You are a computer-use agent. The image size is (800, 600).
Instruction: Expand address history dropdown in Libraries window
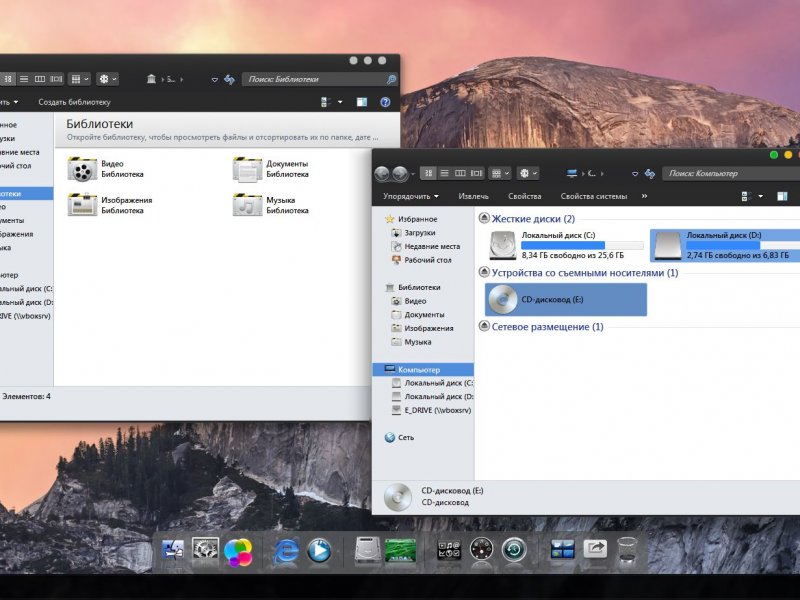coord(215,80)
